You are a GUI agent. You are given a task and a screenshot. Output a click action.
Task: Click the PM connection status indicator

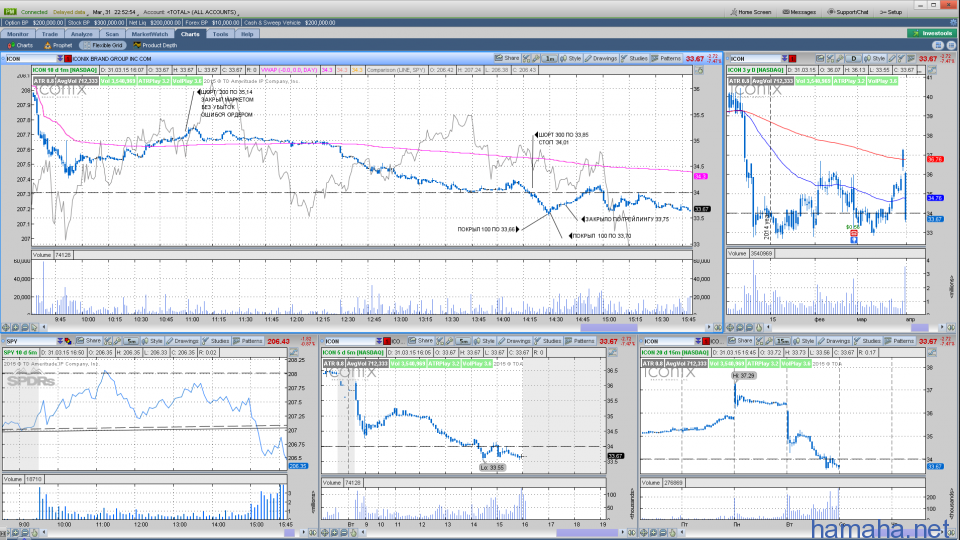[x=10, y=12]
